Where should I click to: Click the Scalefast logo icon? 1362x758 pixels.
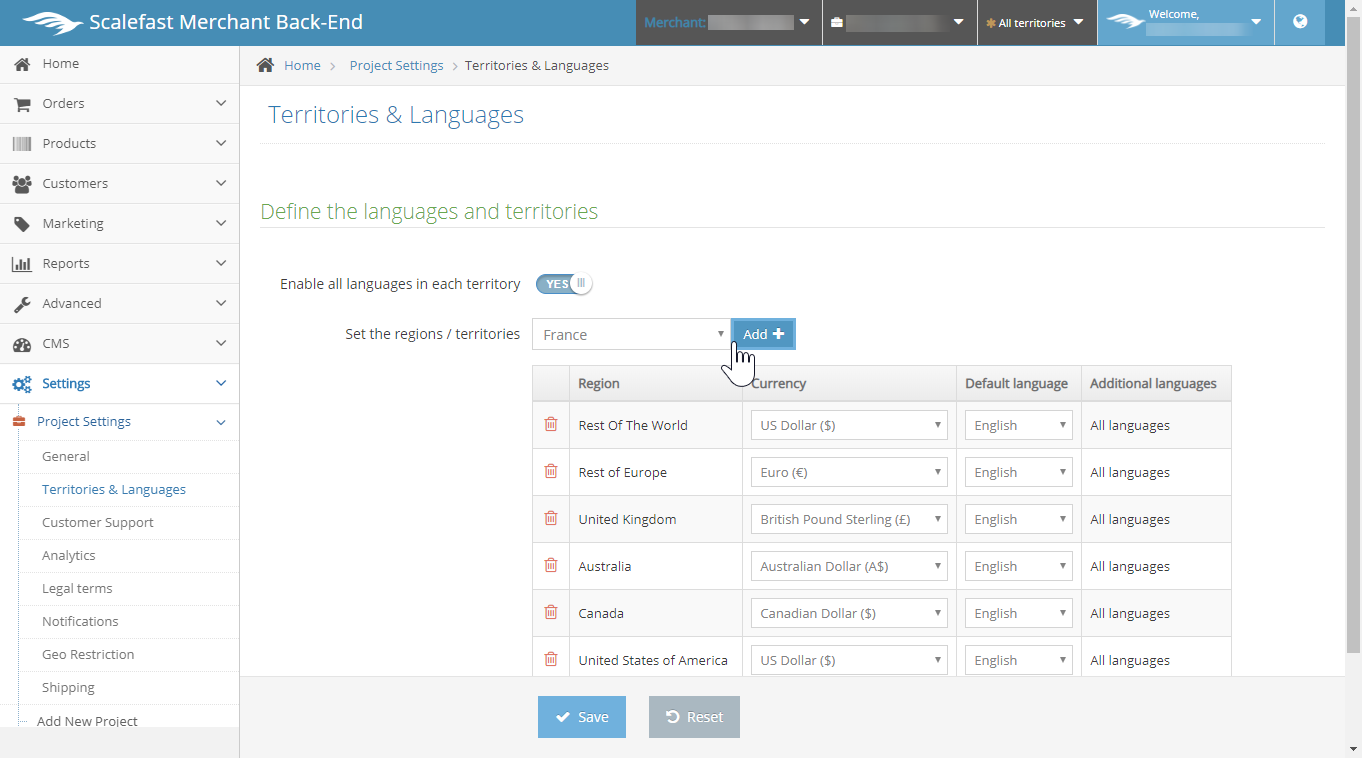pos(52,22)
